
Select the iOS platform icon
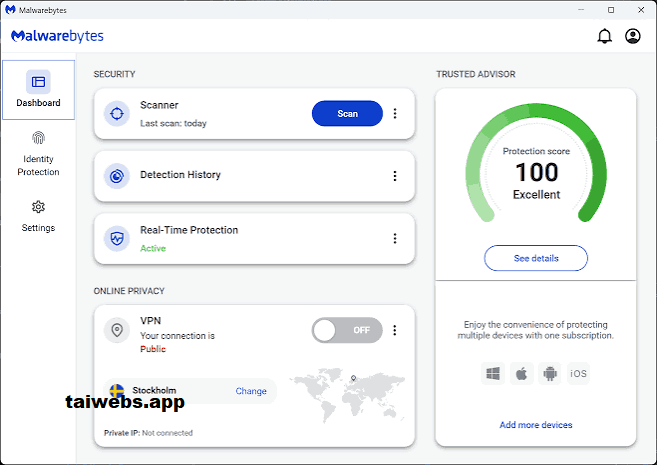[578, 373]
